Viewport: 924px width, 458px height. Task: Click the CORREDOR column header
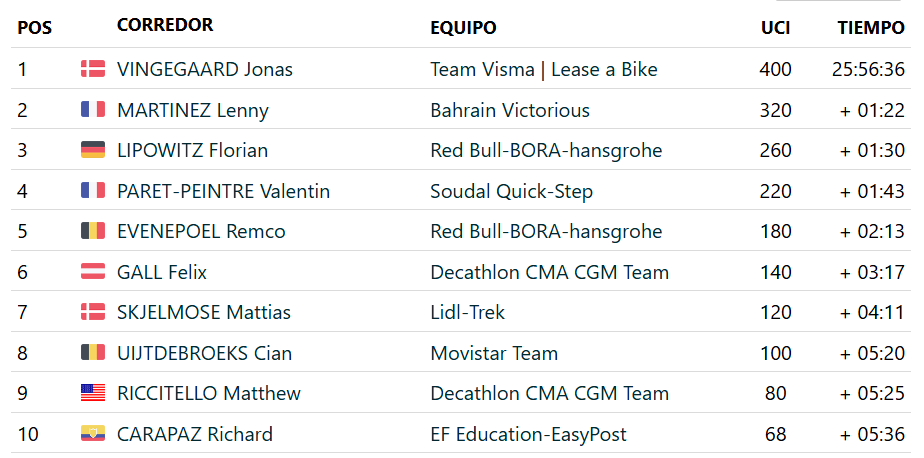point(165,26)
